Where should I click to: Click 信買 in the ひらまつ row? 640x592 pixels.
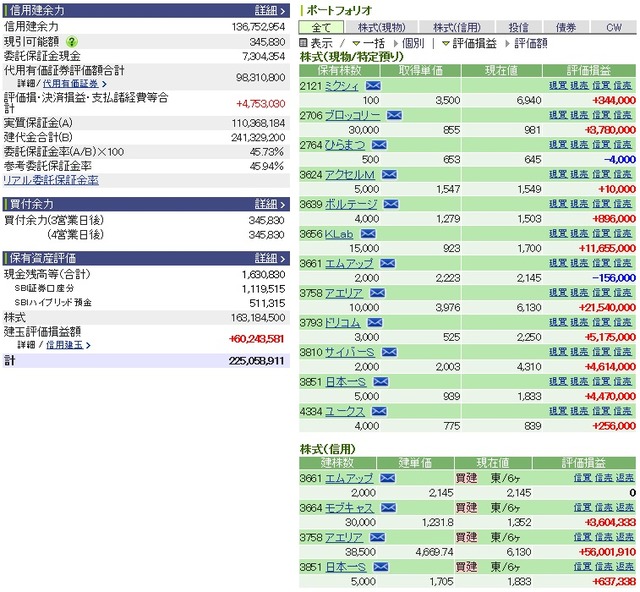point(601,145)
